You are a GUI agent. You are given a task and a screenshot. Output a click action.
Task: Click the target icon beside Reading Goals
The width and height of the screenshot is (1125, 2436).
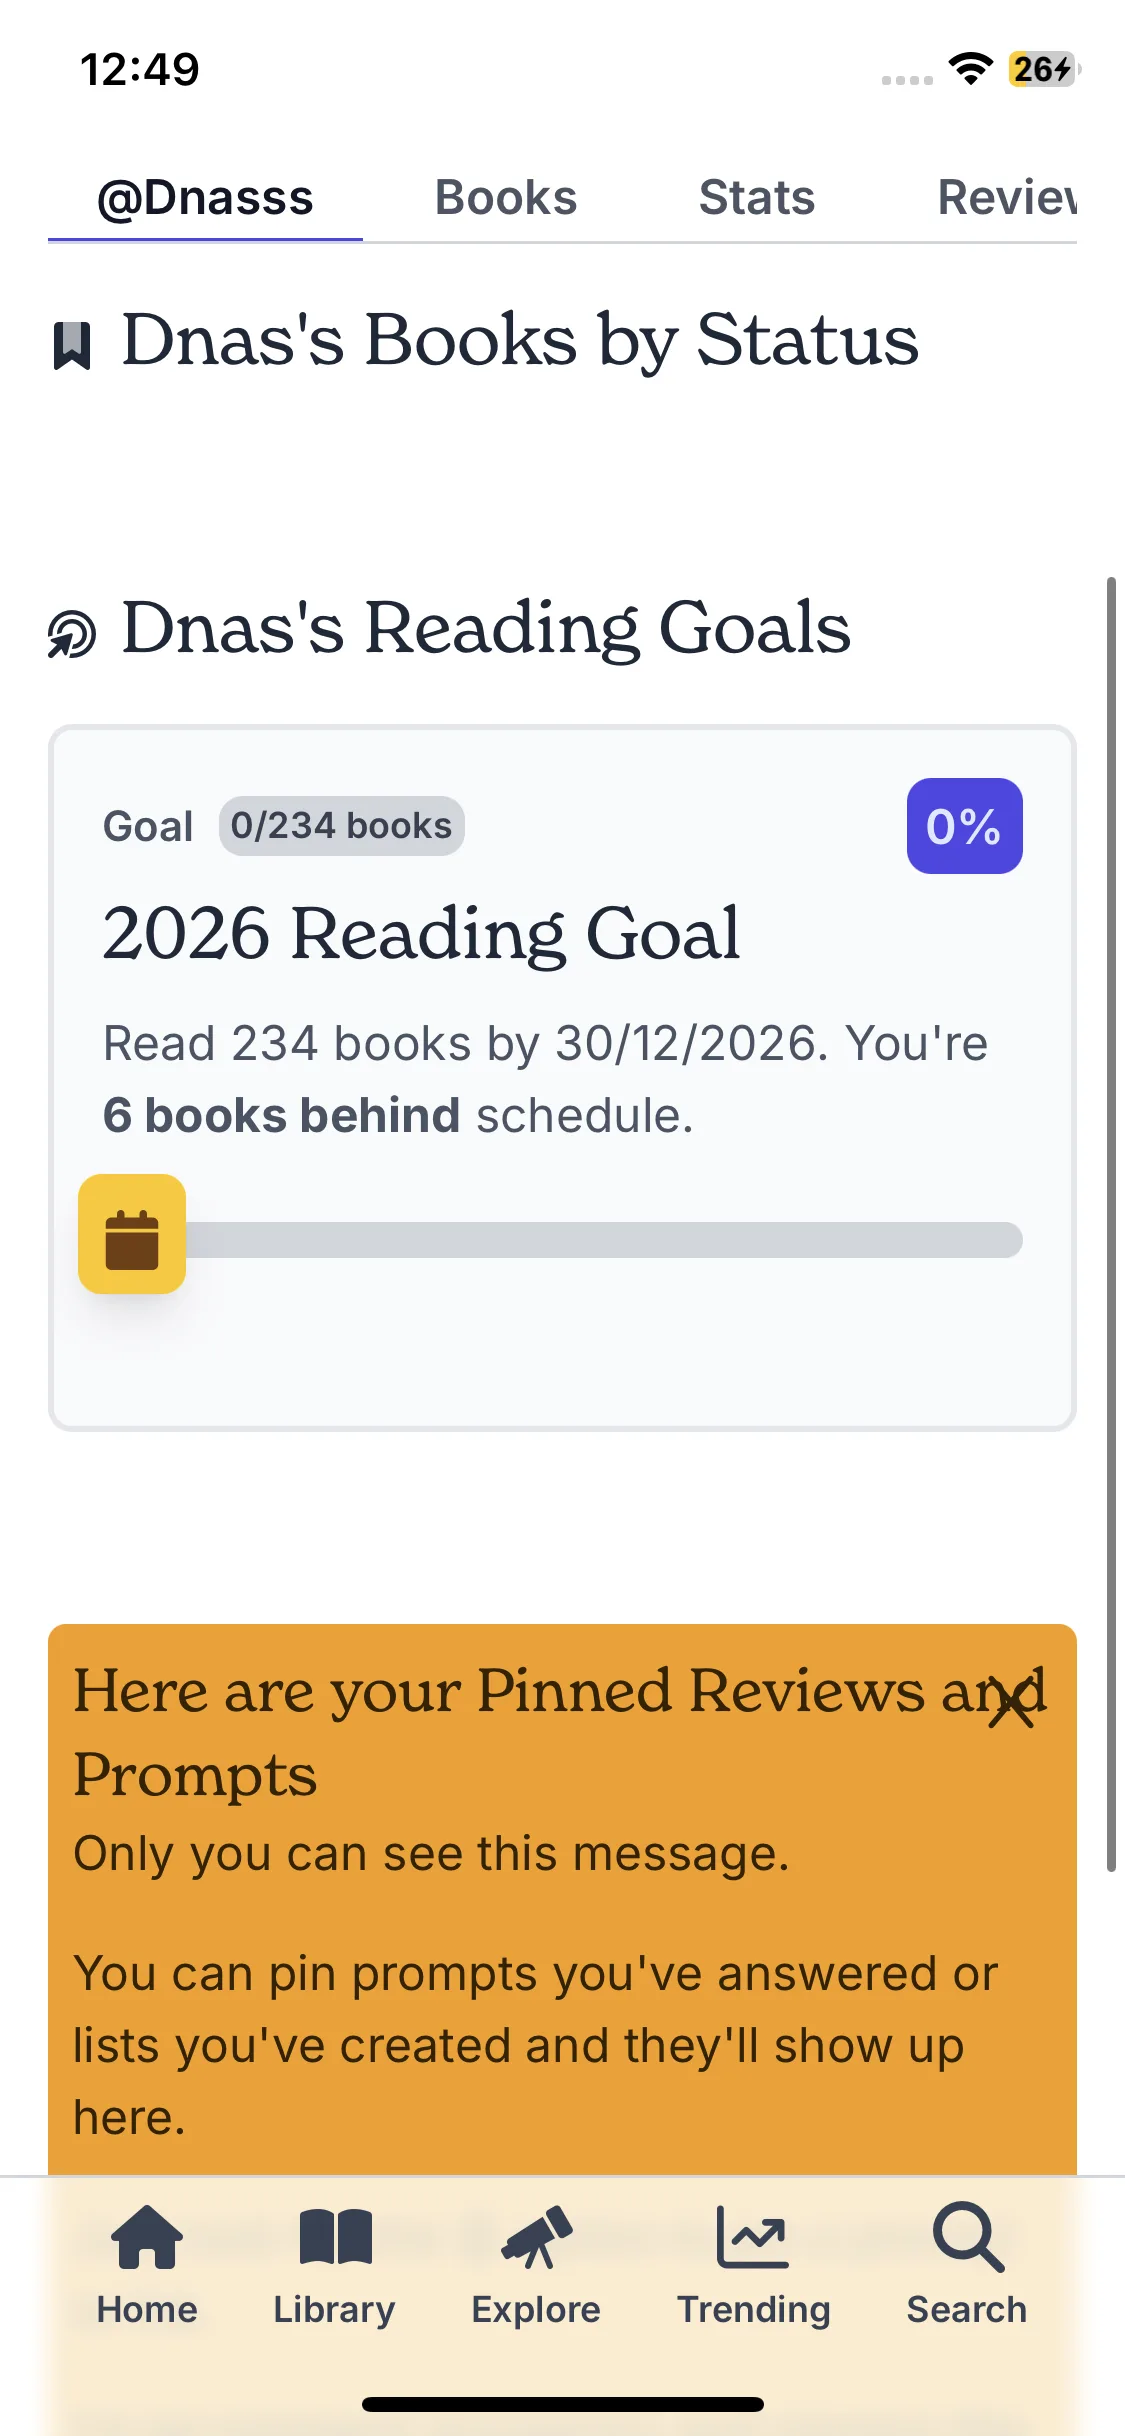[x=72, y=634]
